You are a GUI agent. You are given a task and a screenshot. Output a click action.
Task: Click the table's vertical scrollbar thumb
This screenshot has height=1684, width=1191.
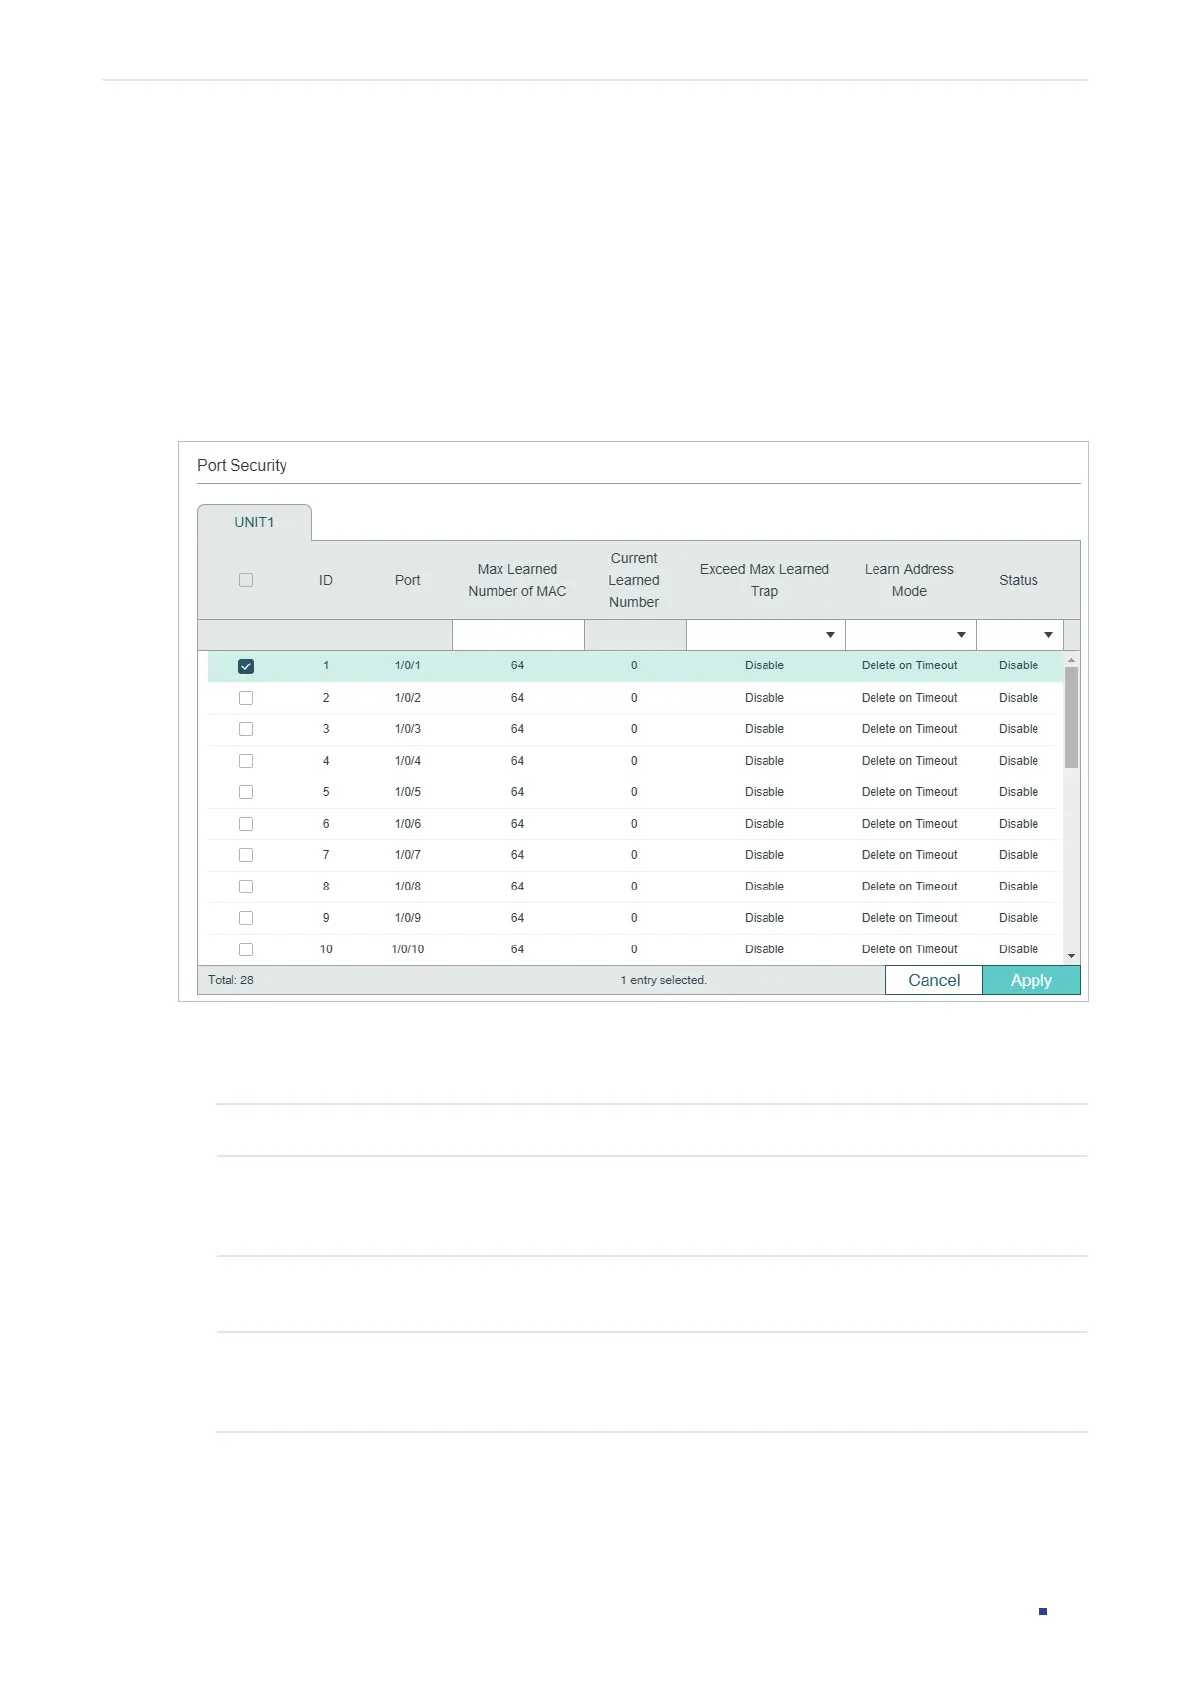1071,717
